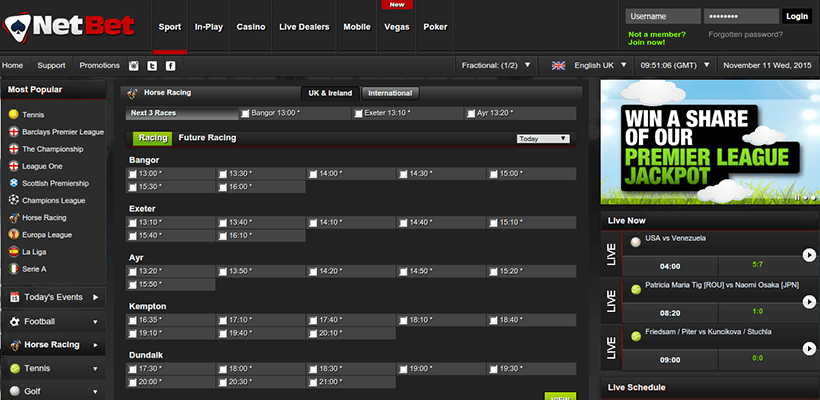Click the green Racing button
820x400 pixels.
point(153,138)
